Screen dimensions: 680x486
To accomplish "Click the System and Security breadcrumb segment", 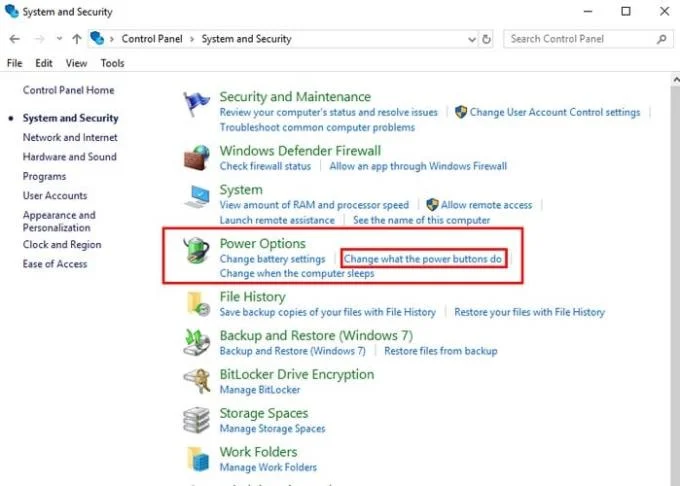I will [246, 39].
